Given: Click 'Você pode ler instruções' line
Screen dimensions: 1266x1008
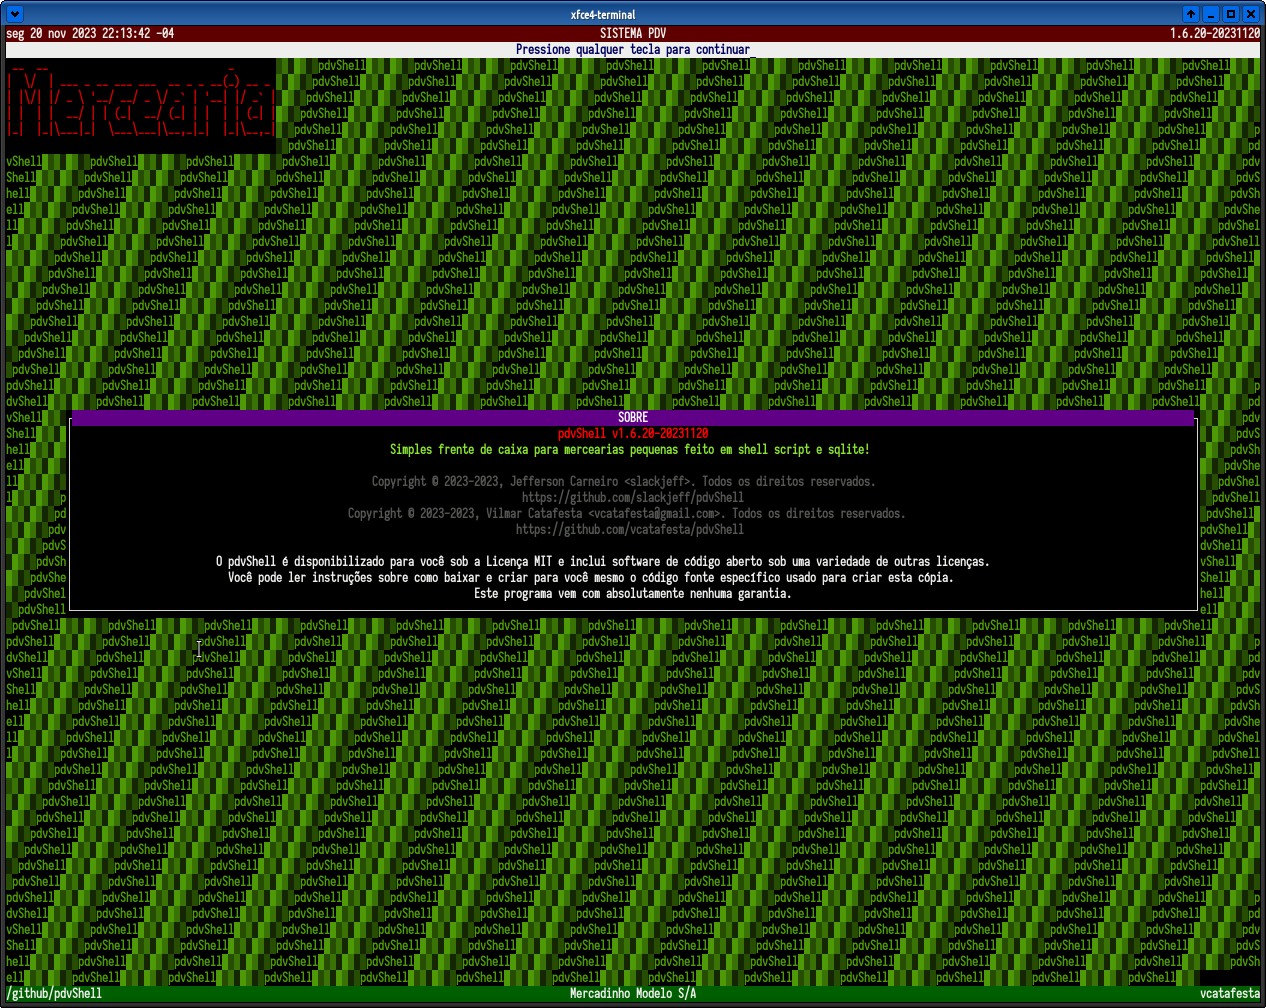Looking at the screenshot, I should [x=591, y=577].
